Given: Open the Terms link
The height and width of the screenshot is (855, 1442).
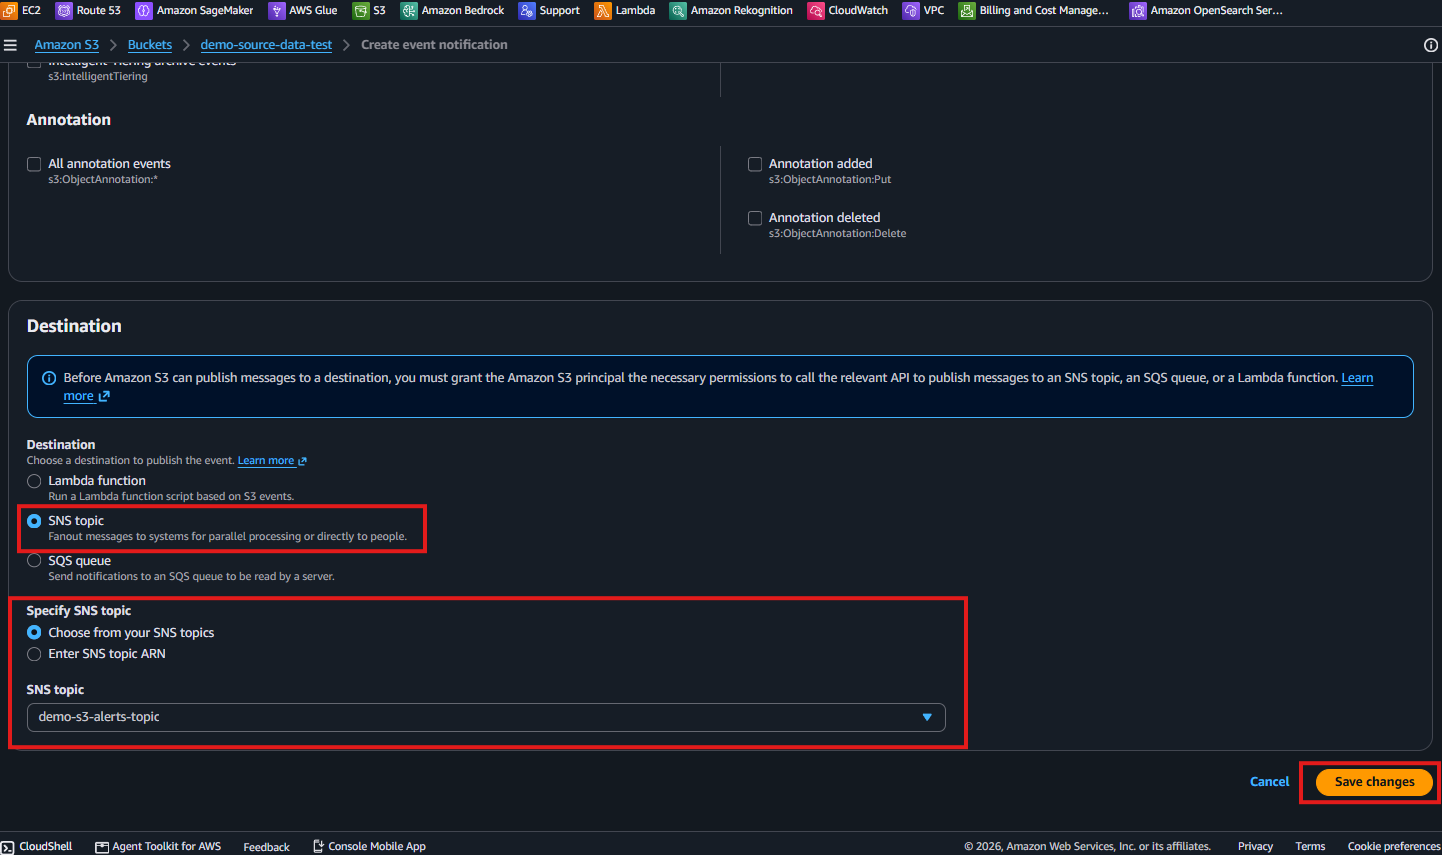Looking at the screenshot, I should pos(1310,846).
